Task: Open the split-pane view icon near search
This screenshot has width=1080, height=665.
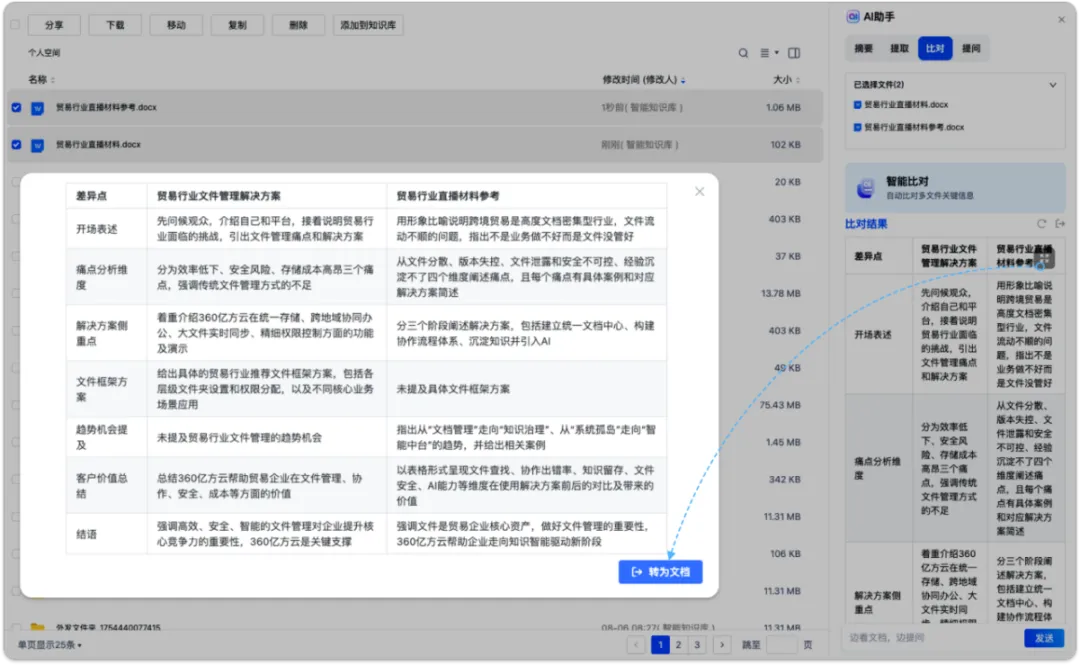Action: pos(792,52)
